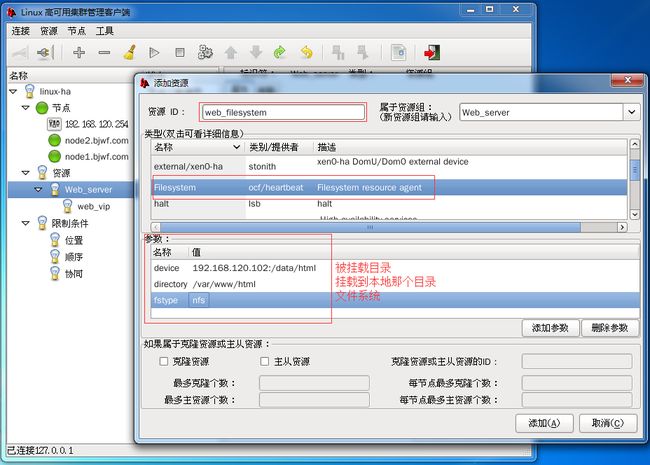The height and width of the screenshot is (465, 650).
Task: Click the type list vertical scrollbar up arrow
Action: (x=634, y=144)
